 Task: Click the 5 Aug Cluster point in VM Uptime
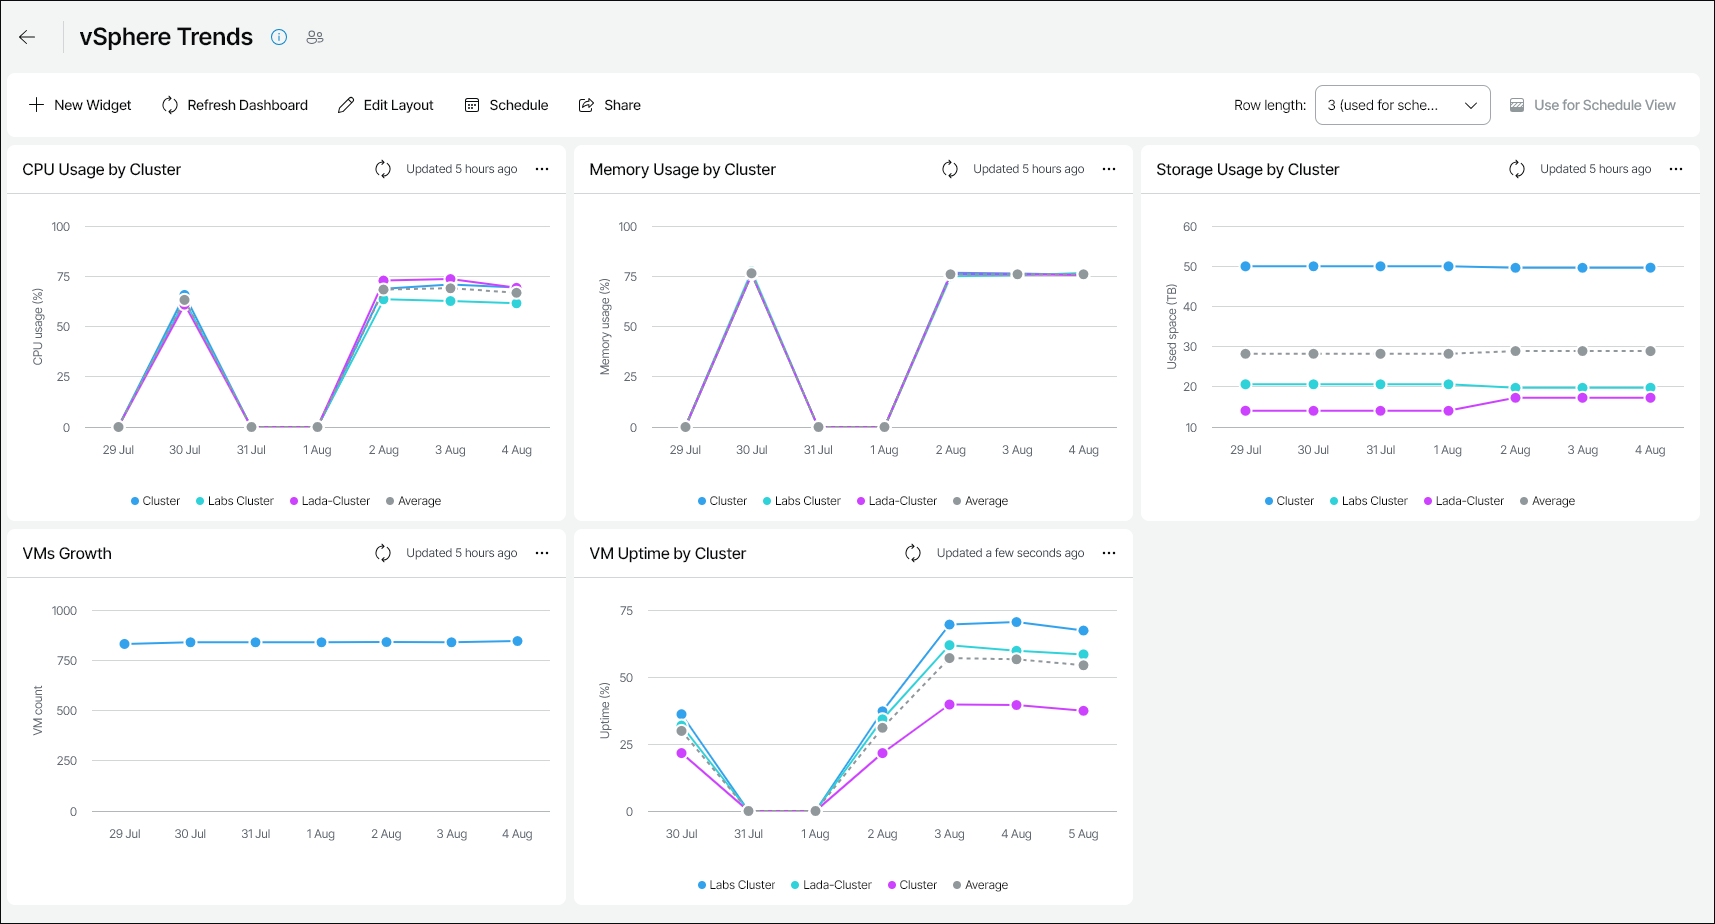tap(1083, 711)
